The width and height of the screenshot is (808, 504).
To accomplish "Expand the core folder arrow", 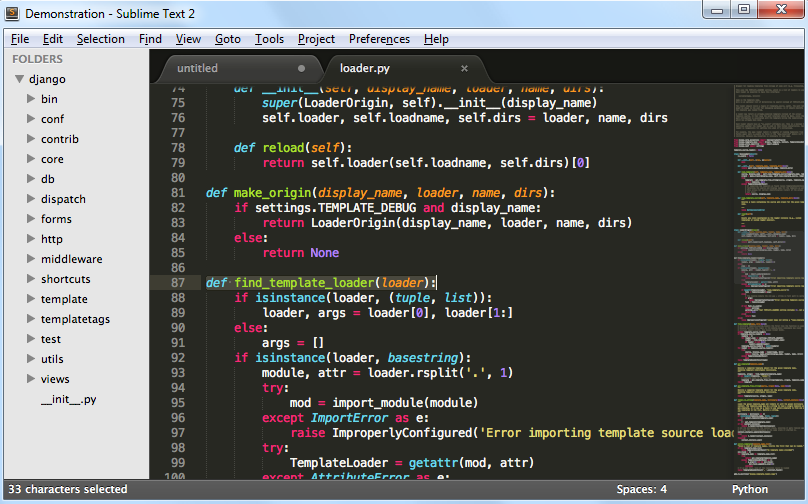I will click(x=31, y=159).
